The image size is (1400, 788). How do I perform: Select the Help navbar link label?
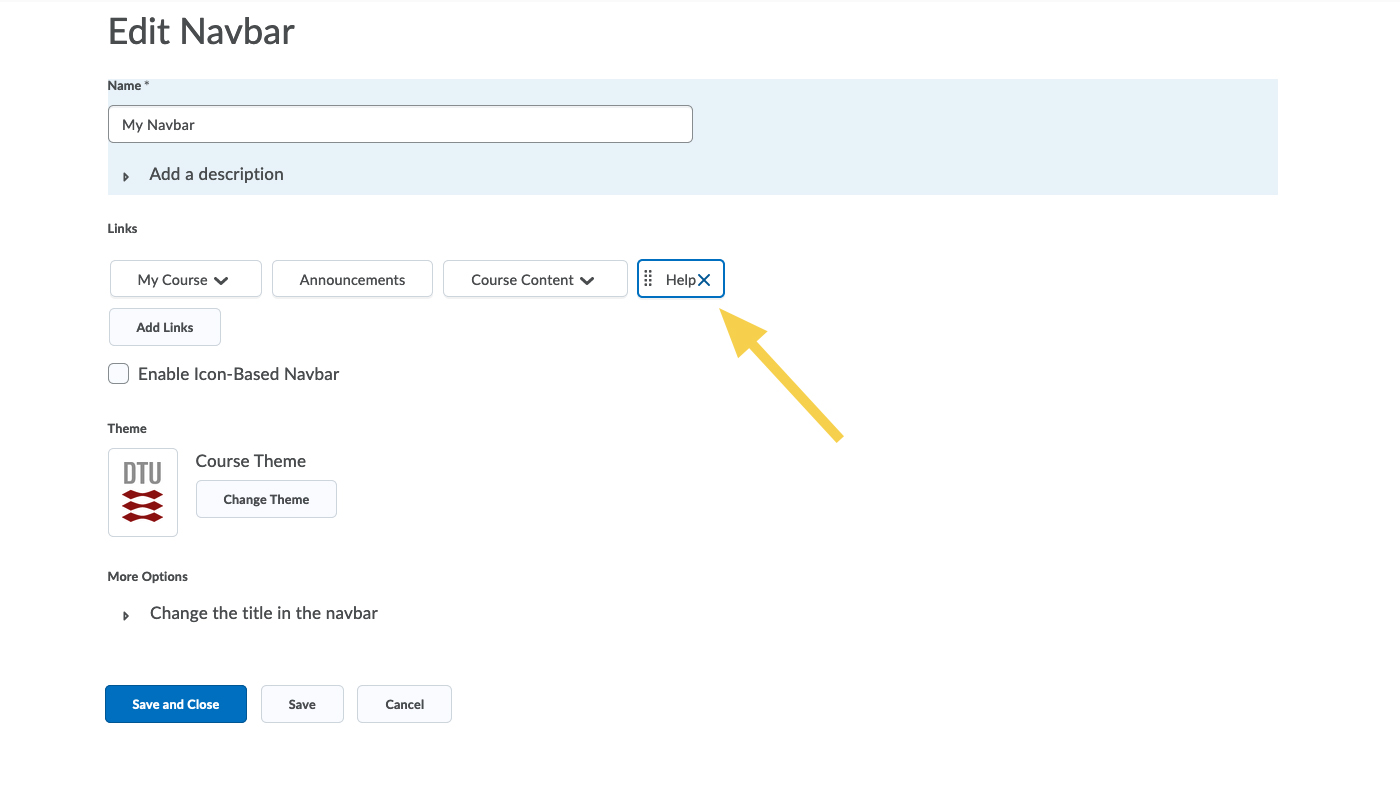coord(680,280)
